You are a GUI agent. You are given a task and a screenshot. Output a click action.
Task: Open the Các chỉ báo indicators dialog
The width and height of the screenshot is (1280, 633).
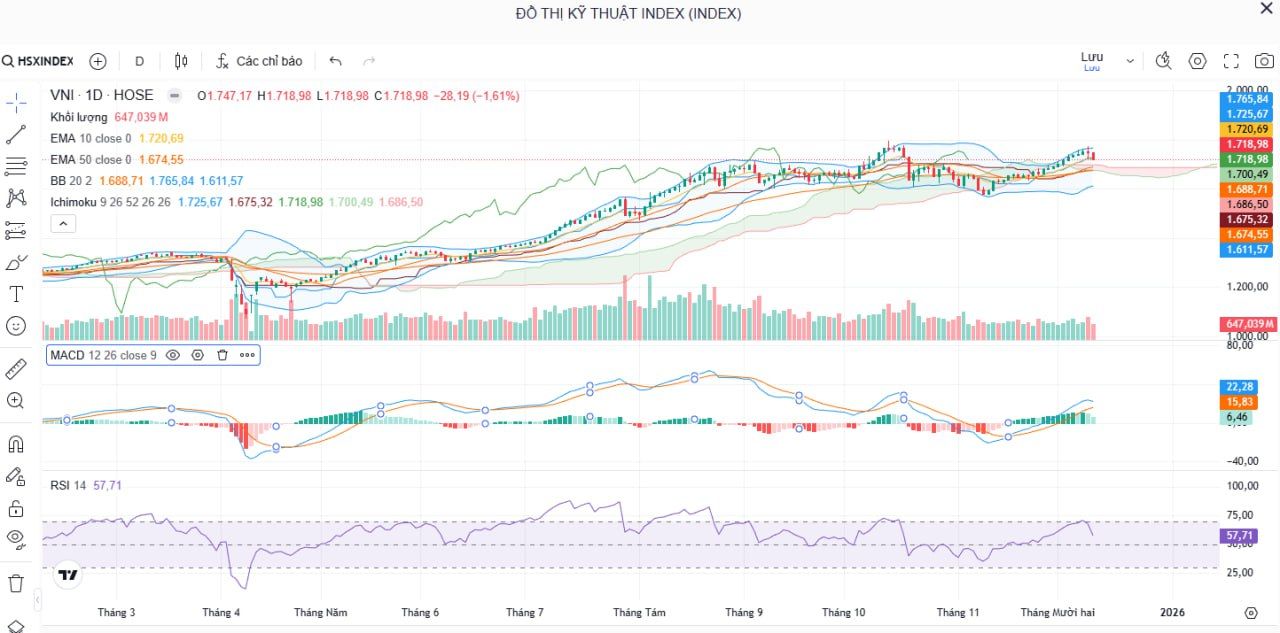[259, 61]
